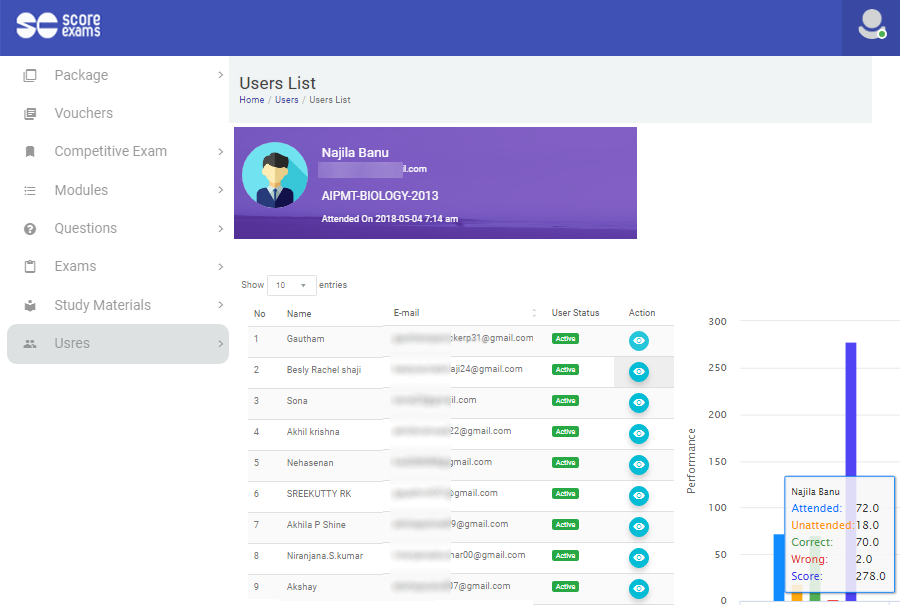The width and height of the screenshot is (900, 605).
Task: Click the Exams clipboard icon
Action: click(x=31, y=266)
